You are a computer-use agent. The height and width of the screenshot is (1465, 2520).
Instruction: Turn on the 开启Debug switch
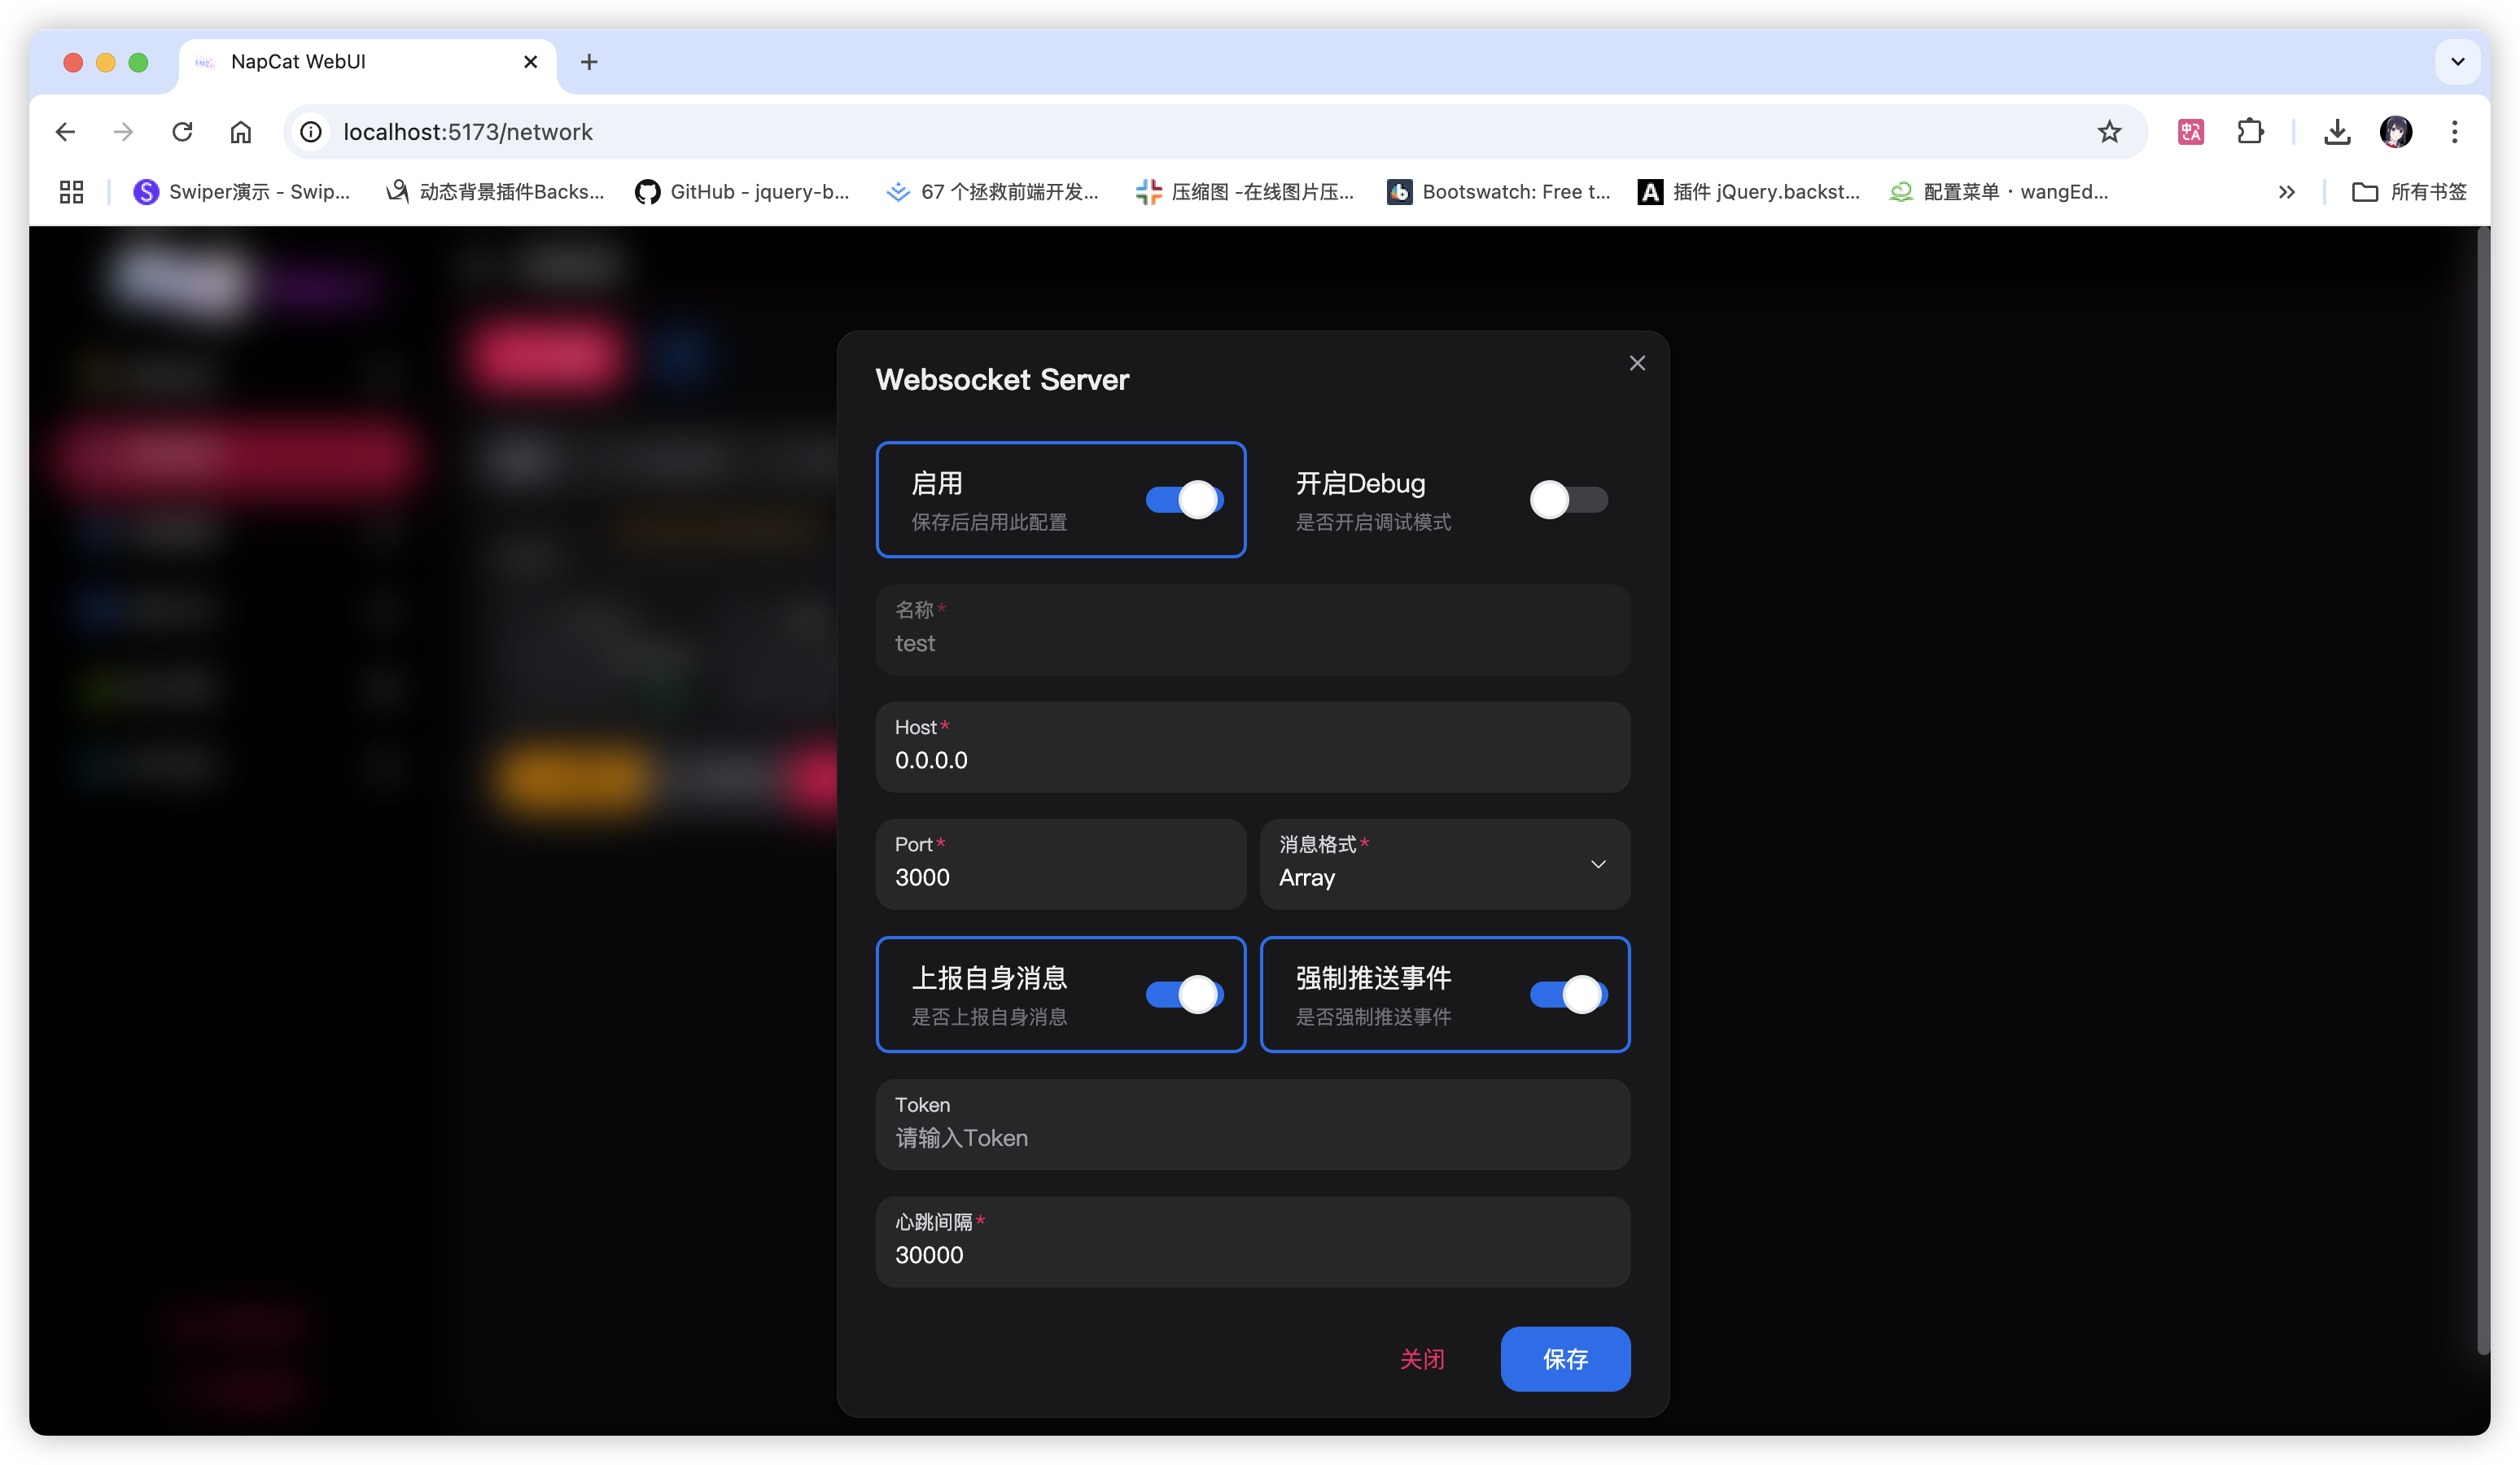(x=1568, y=499)
